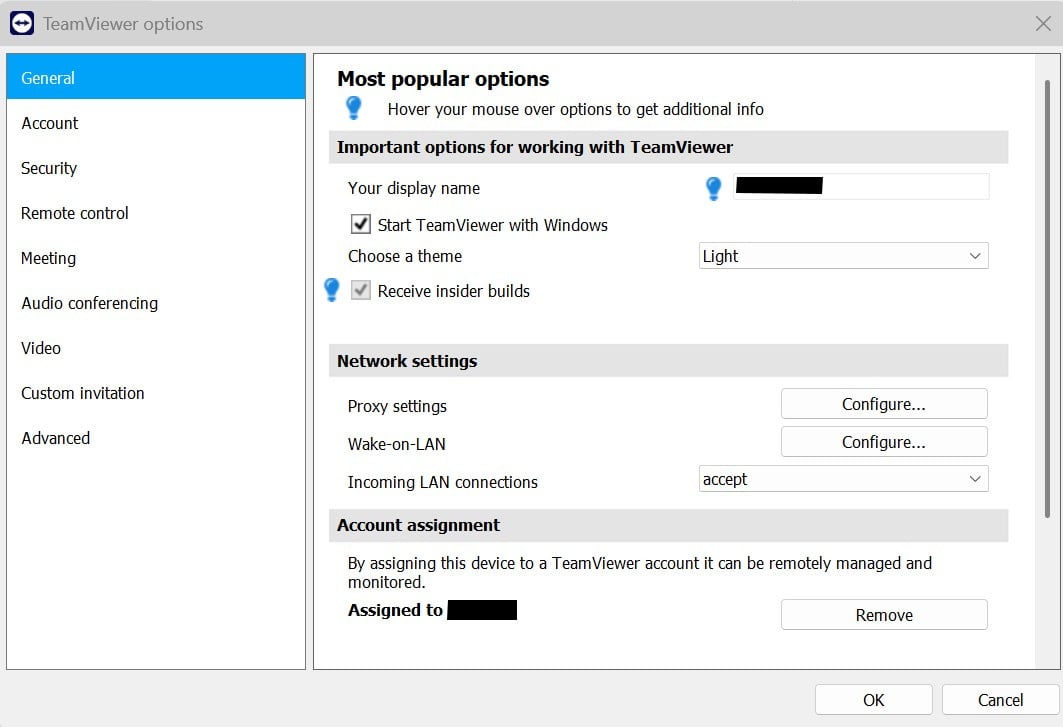Screen dimensions: 1063x727
Task: Toggle the Receive insider builds checkbox
Action: [360, 290]
